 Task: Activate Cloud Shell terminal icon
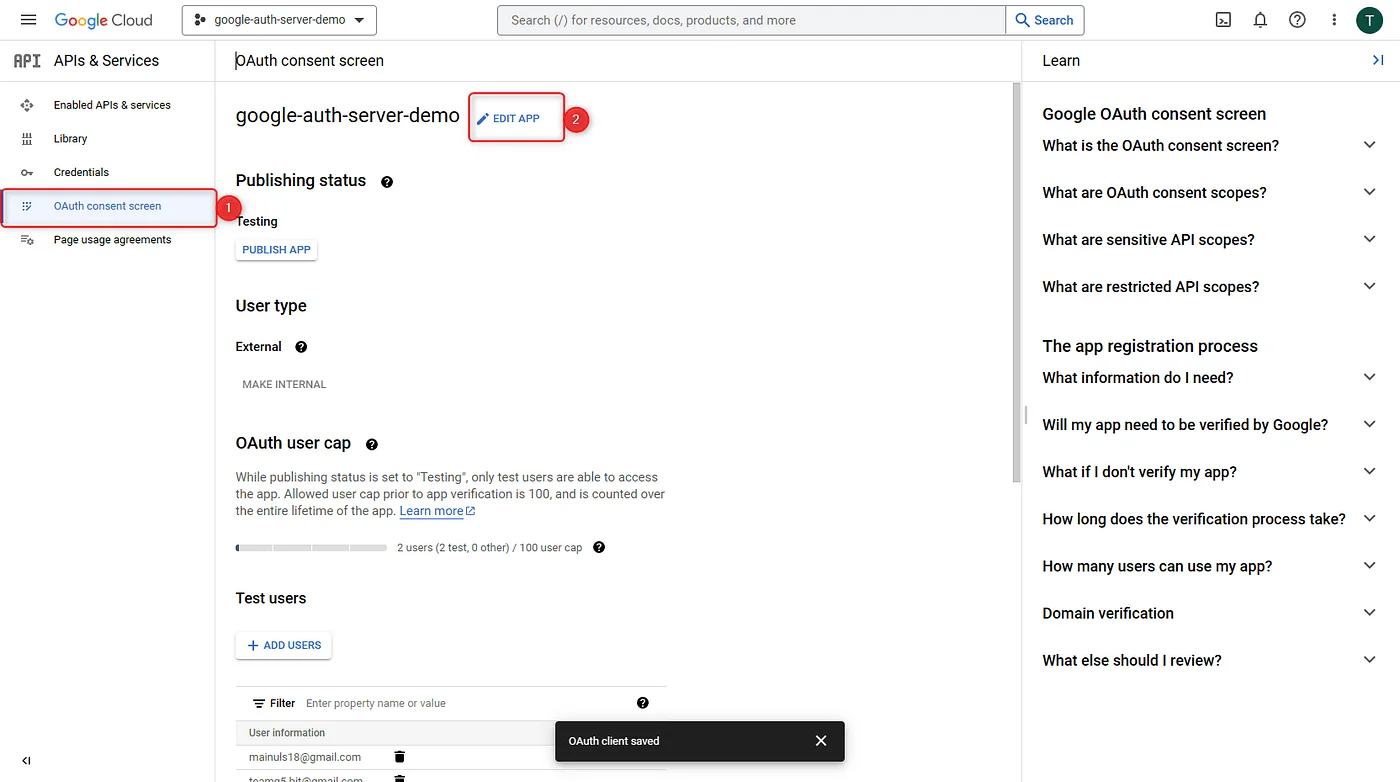1223,20
